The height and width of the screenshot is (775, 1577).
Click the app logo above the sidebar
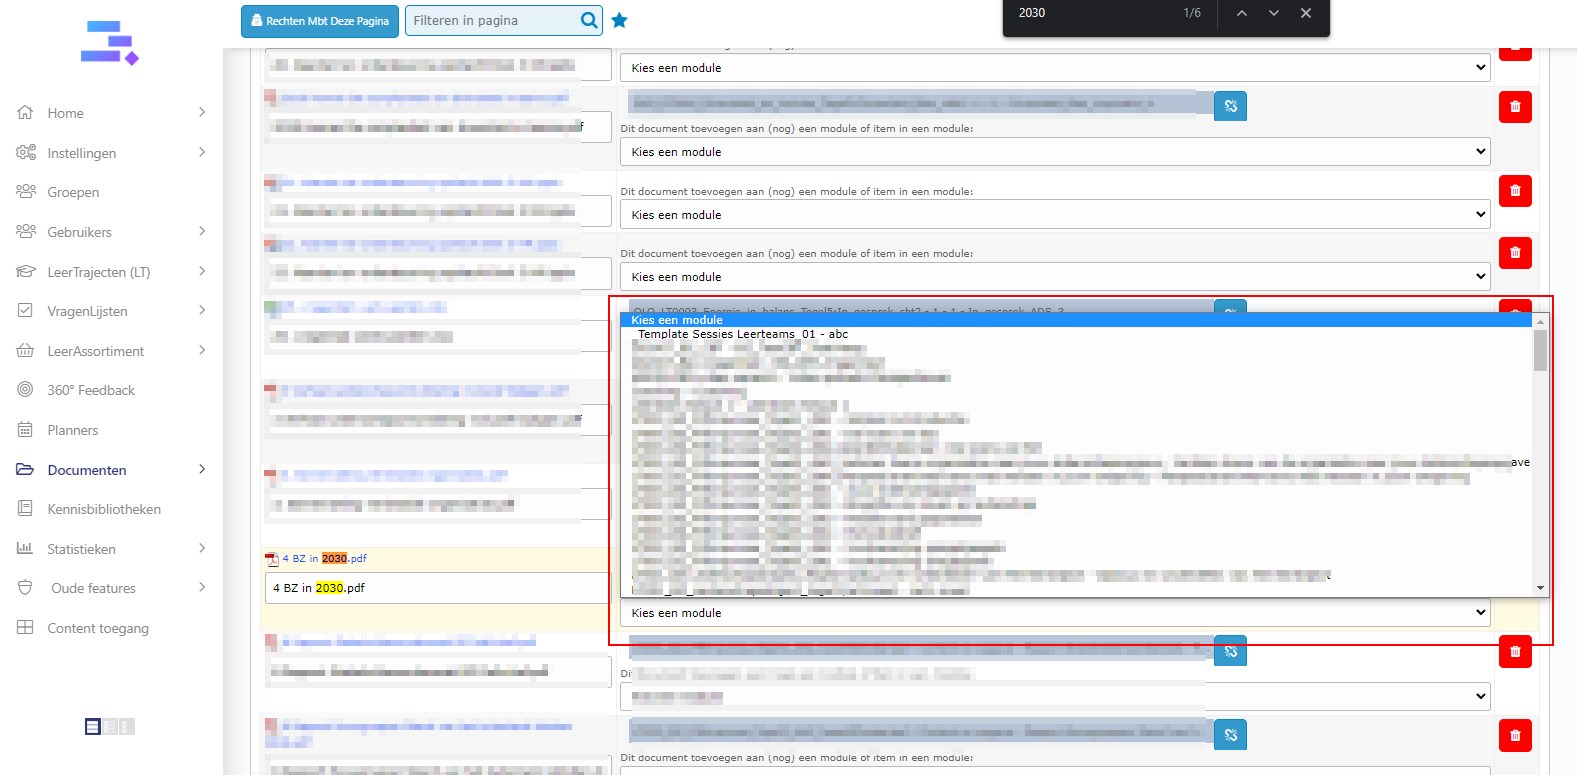tap(109, 43)
